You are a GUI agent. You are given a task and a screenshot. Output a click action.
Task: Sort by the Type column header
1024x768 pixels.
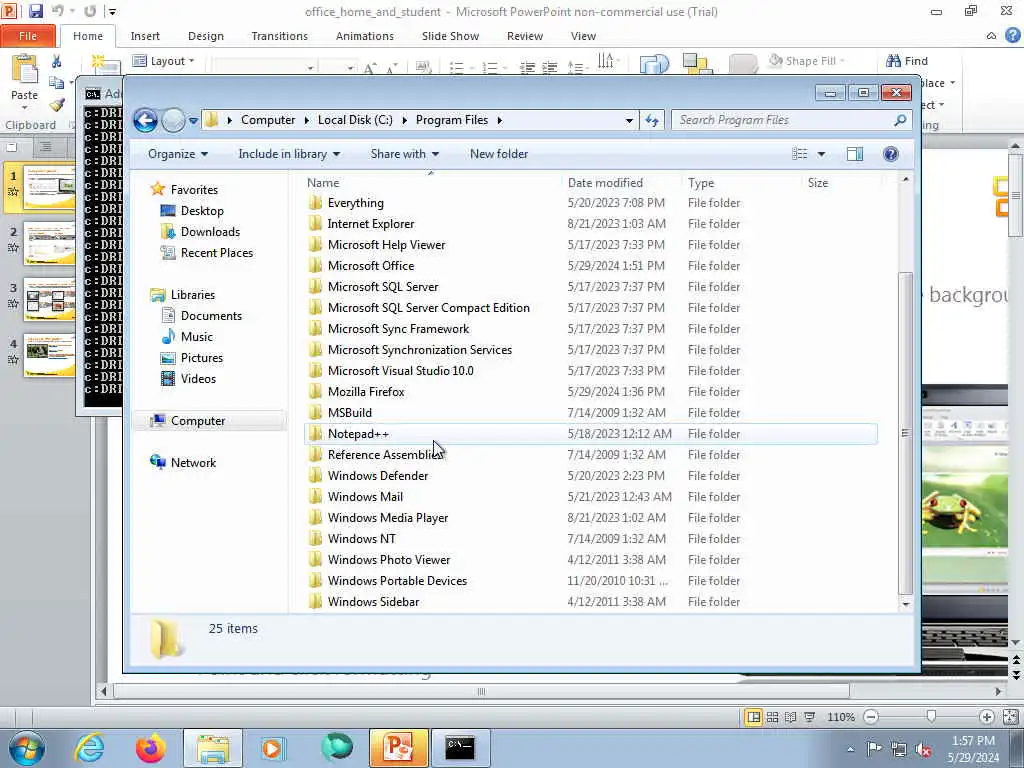coord(741,183)
